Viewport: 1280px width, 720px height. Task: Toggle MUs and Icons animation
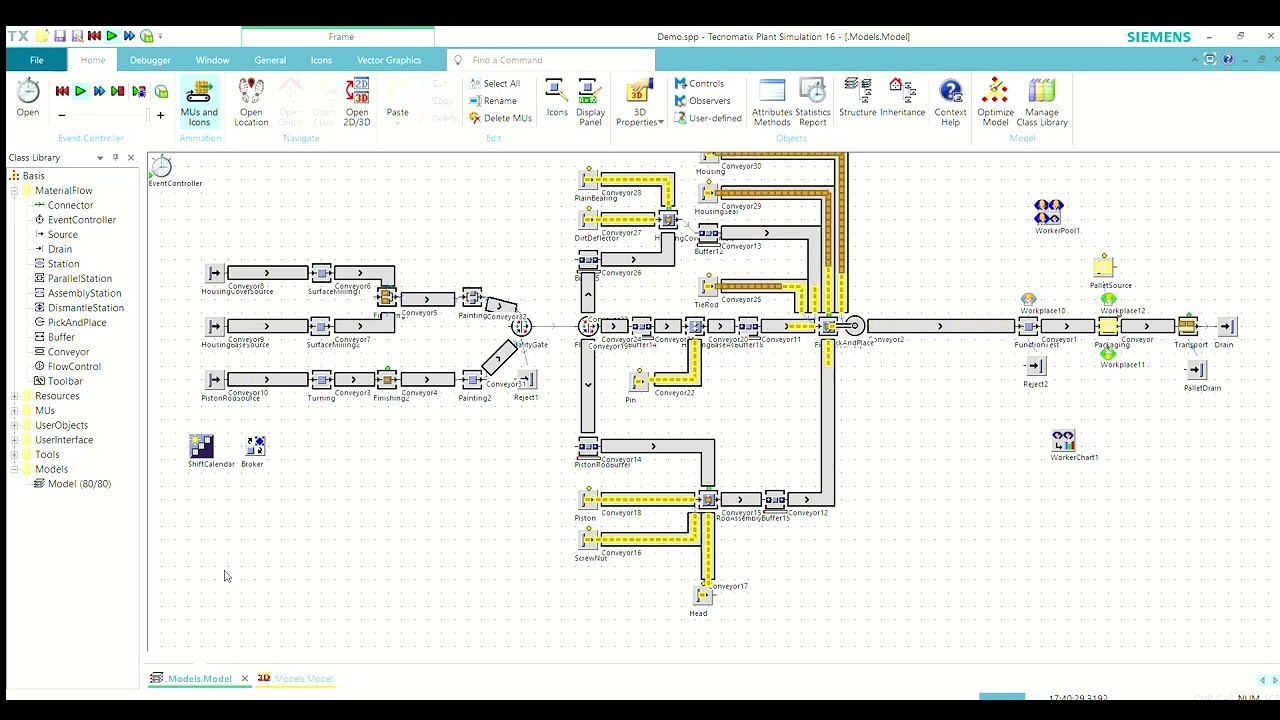tap(199, 103)
